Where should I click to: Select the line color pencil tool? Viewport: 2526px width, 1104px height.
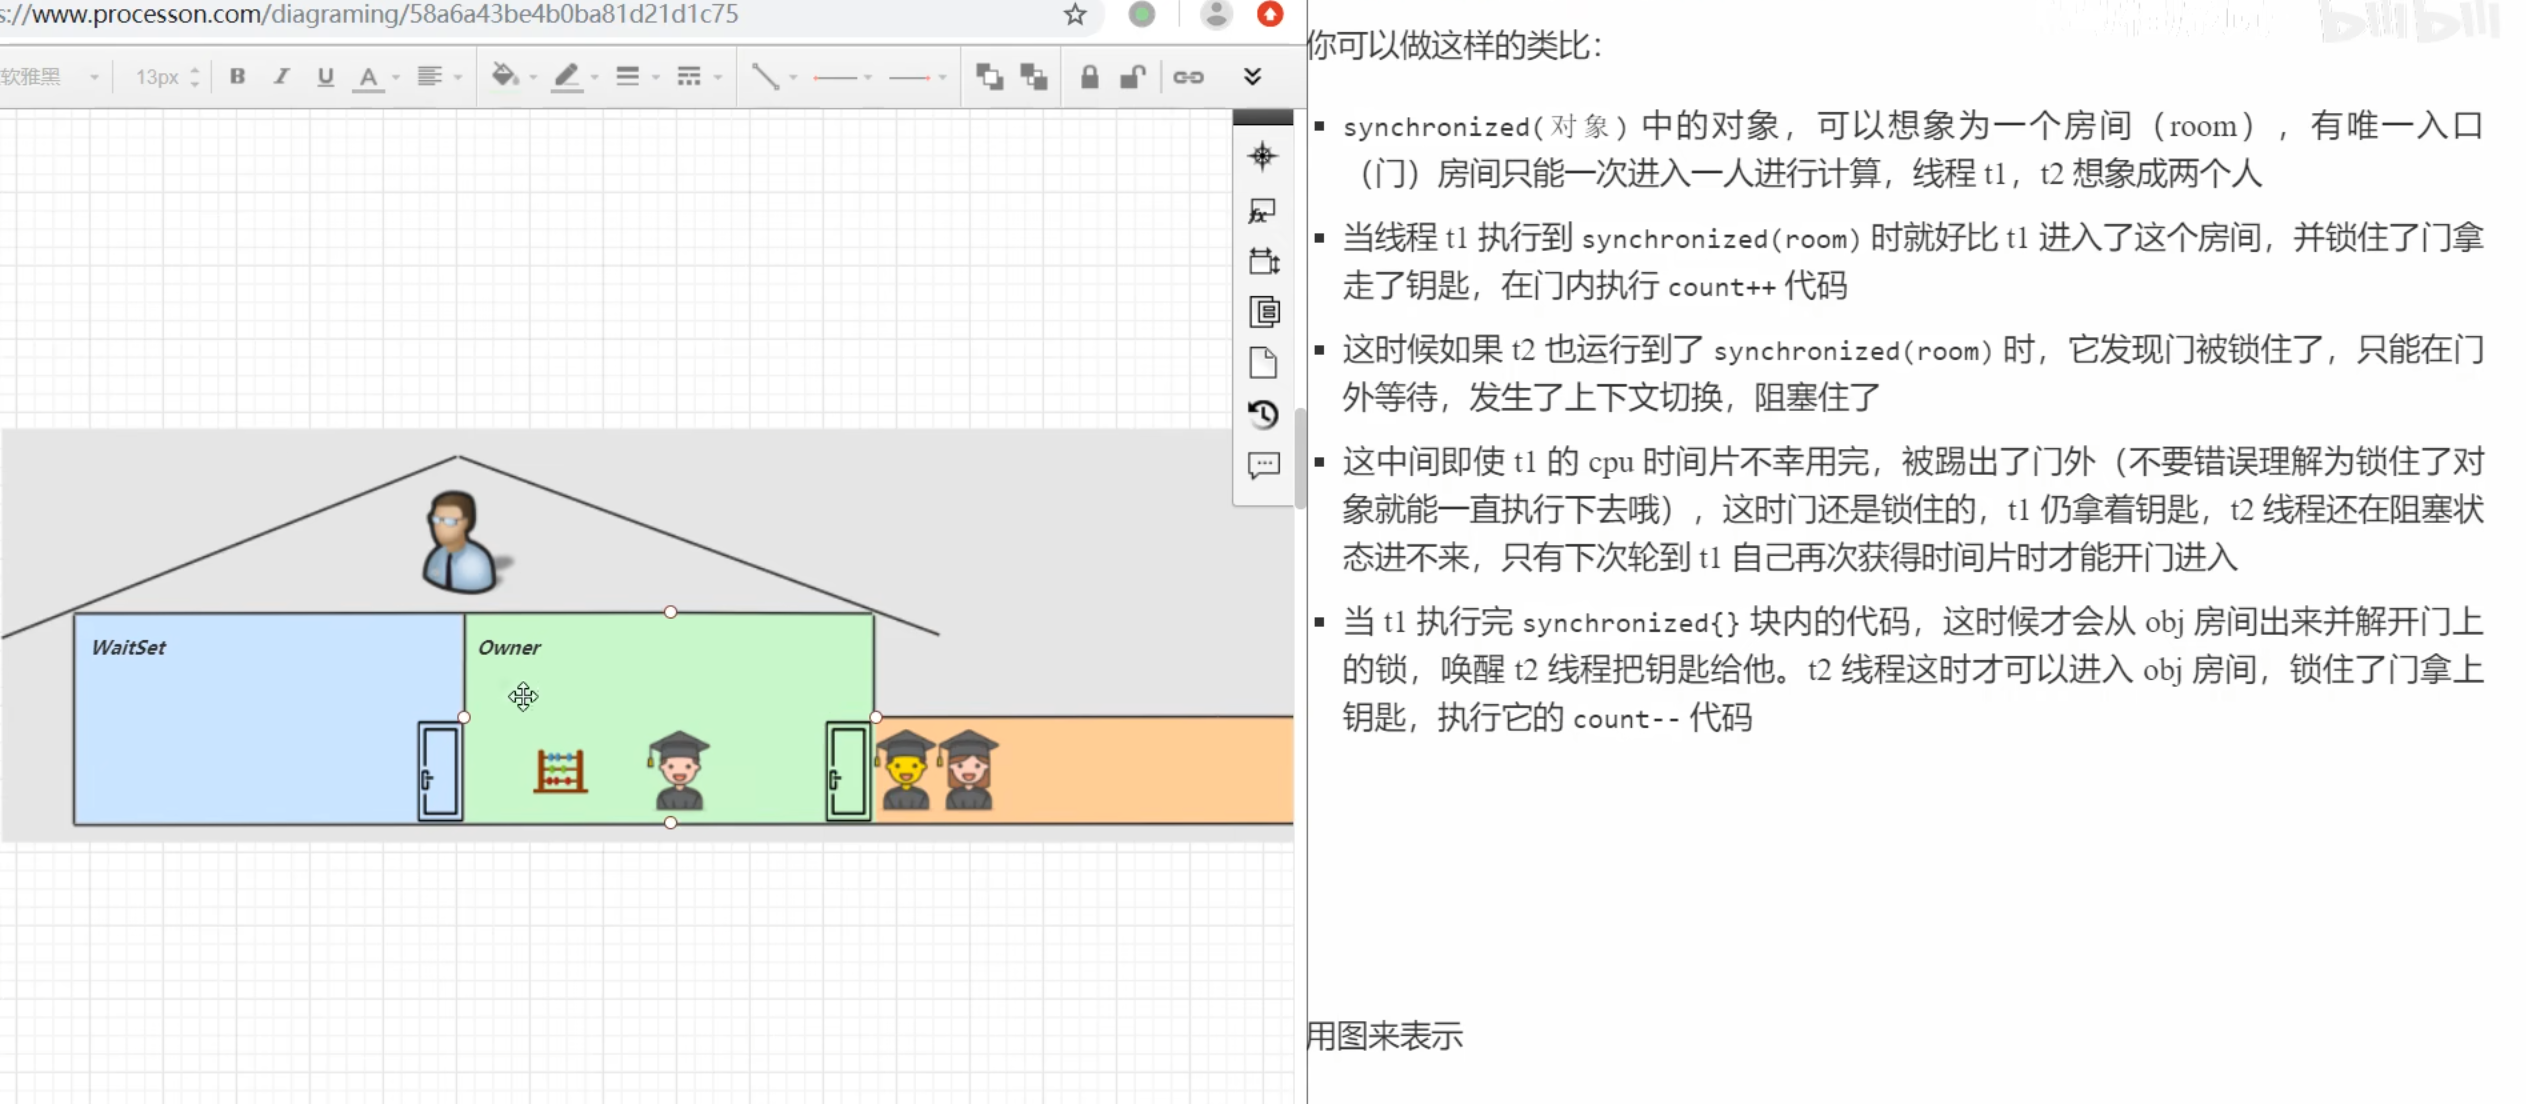tap(566, 76)
